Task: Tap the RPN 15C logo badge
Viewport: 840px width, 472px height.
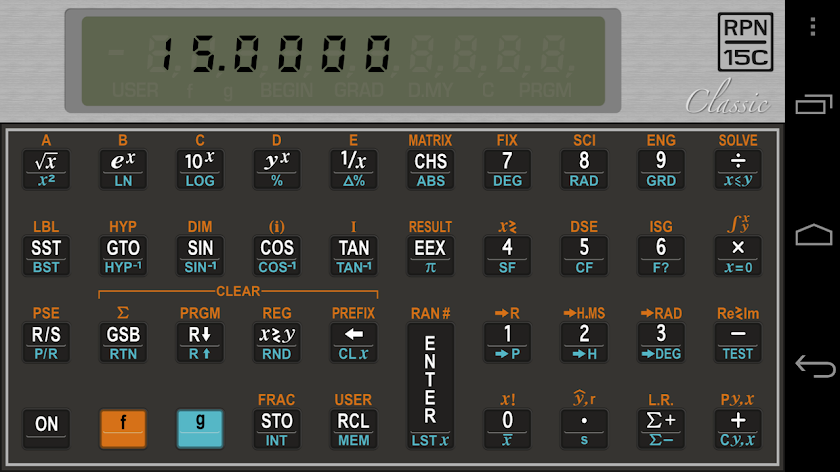Action: [745, 42]
